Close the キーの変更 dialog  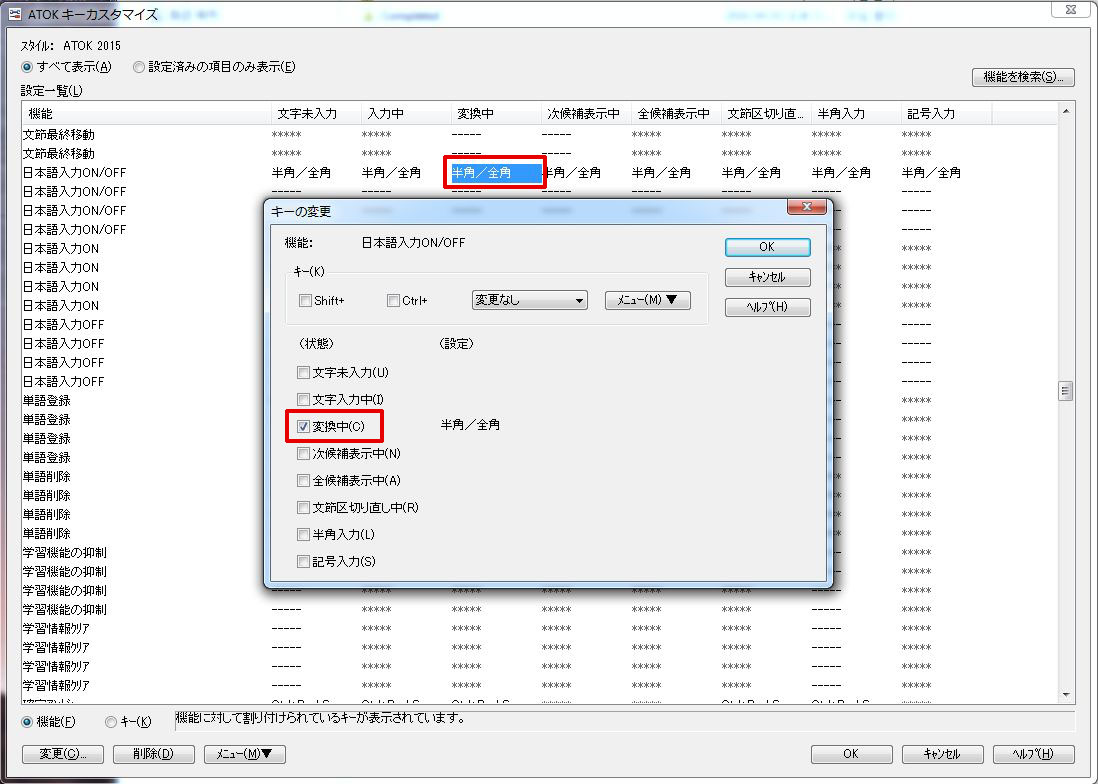(807, 206)
